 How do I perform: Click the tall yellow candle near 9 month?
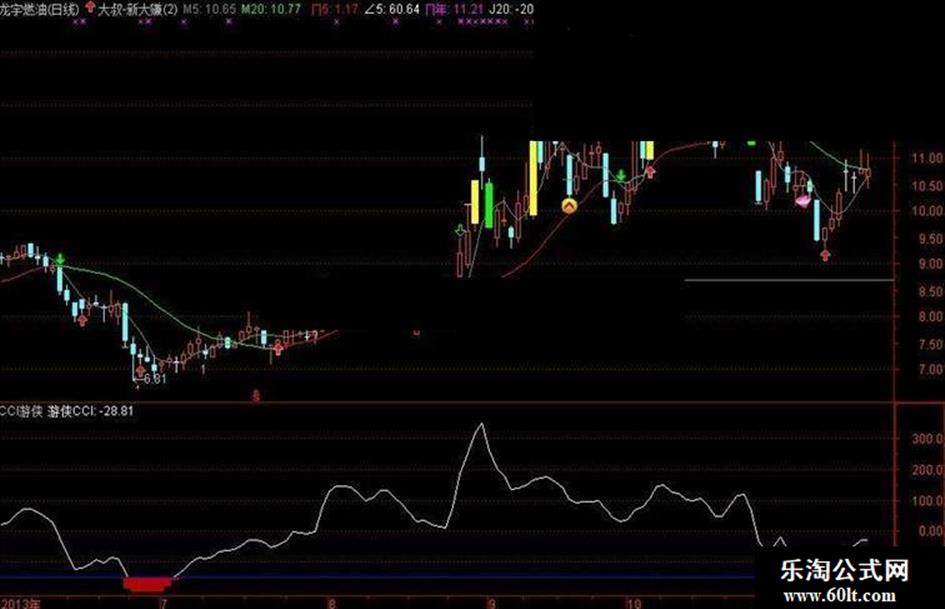(x=533, y=178)
